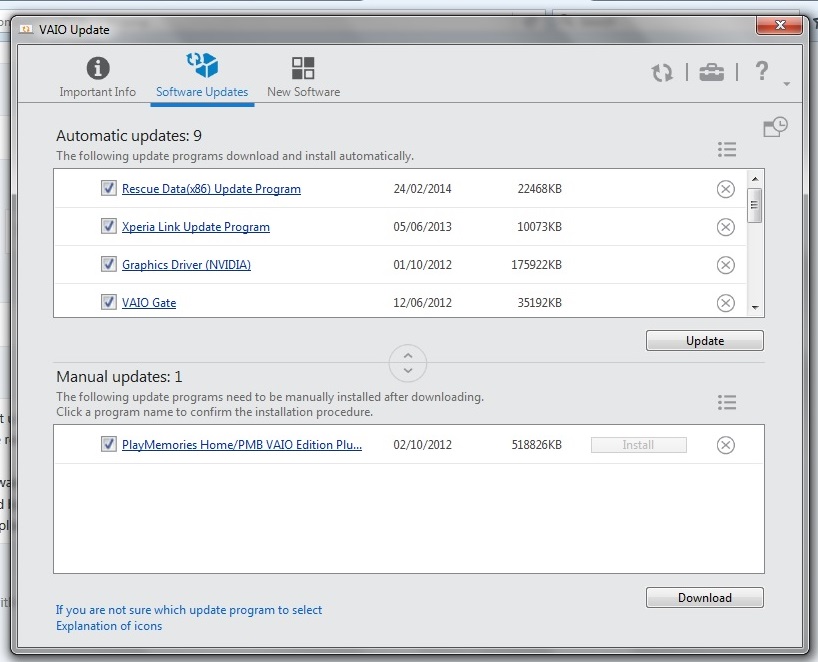Open the toolbox settings icon

711,72
